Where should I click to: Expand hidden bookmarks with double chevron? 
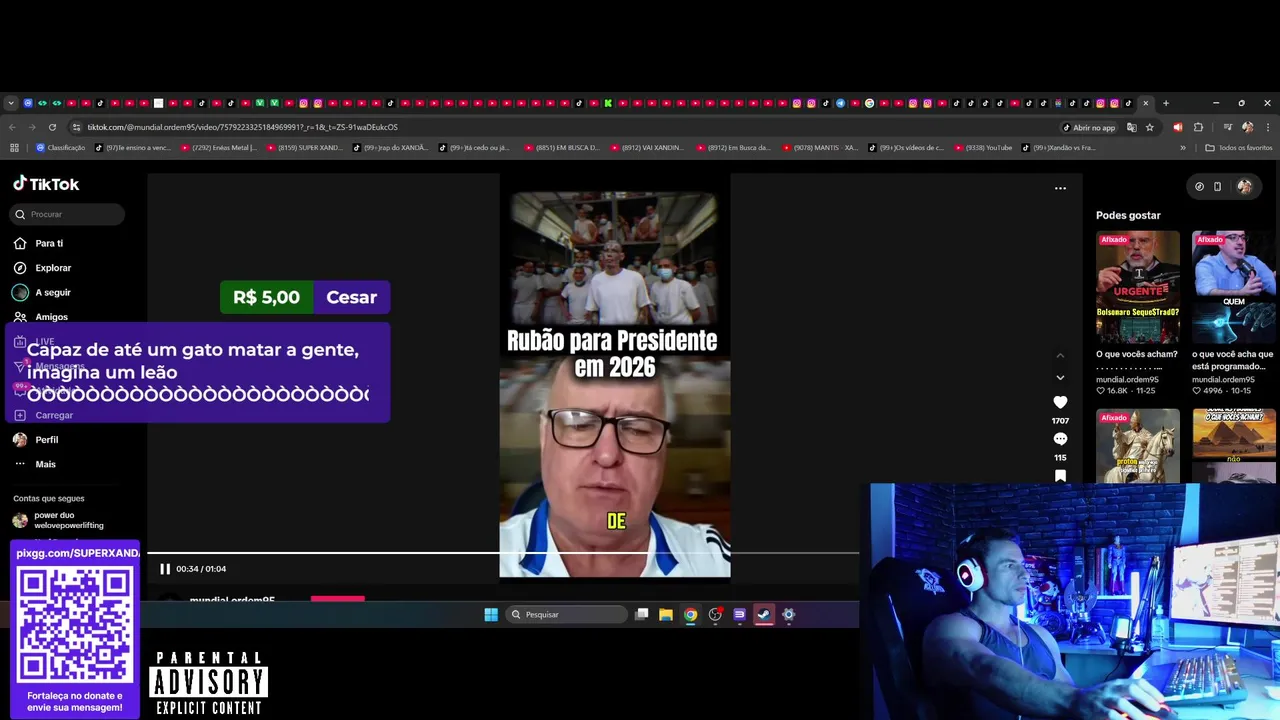pyautogui.click(x=1183, y=148)
